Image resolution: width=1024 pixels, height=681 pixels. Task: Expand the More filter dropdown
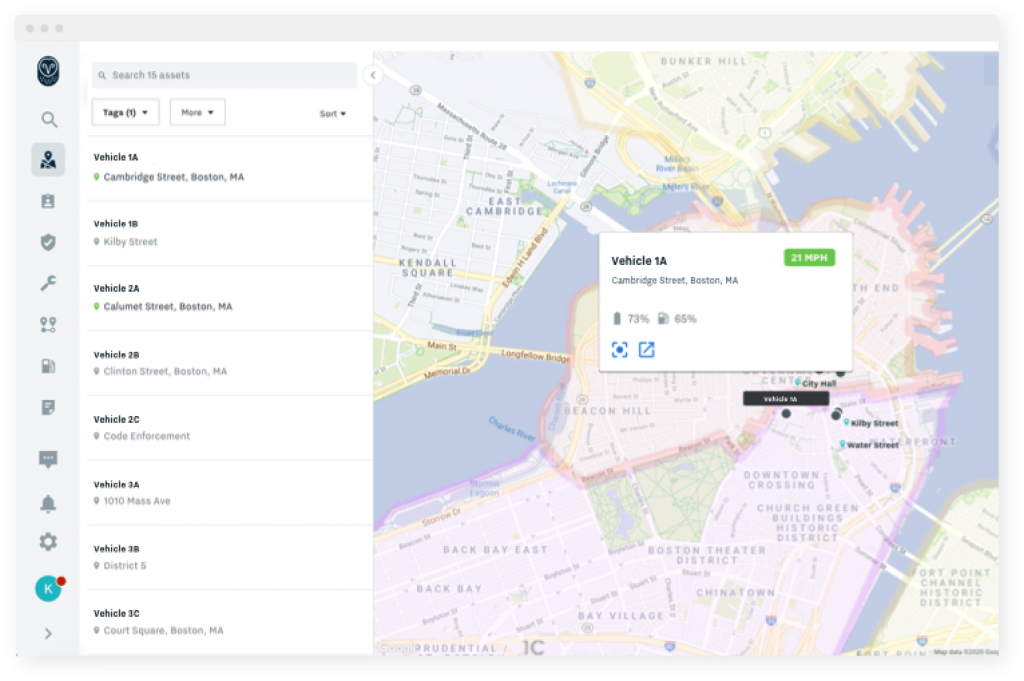pyautogui.click(x=197, y=113)
